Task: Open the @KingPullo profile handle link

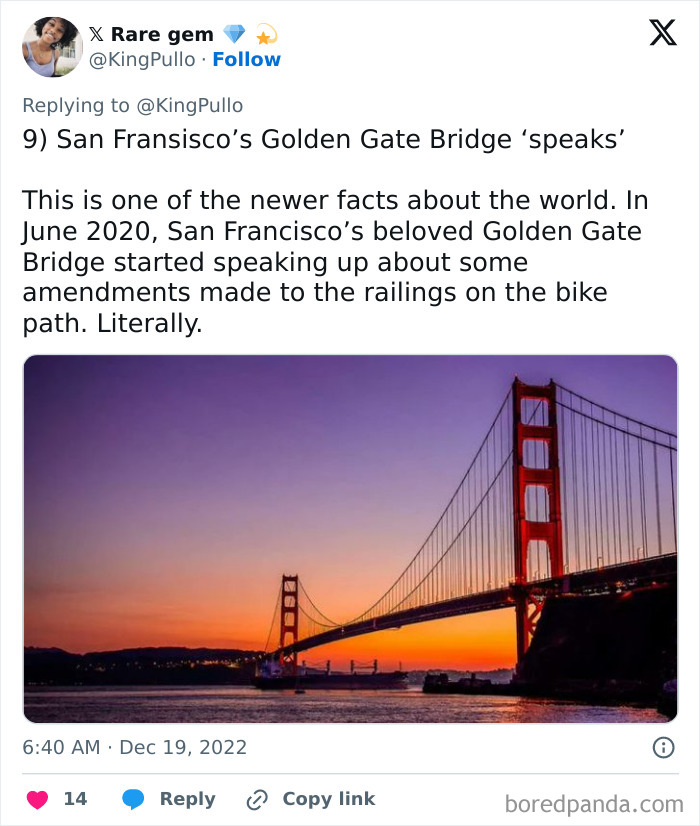Action: (144, 59)
